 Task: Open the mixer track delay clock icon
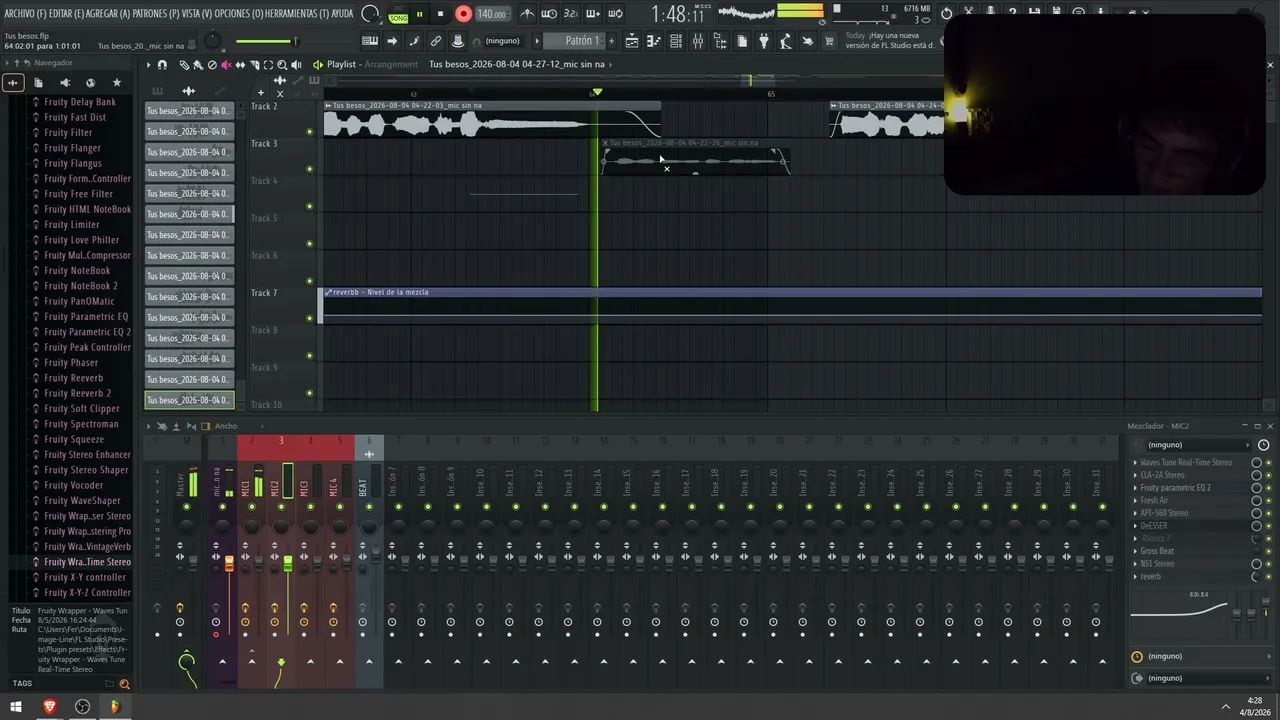click(1137, 657)
